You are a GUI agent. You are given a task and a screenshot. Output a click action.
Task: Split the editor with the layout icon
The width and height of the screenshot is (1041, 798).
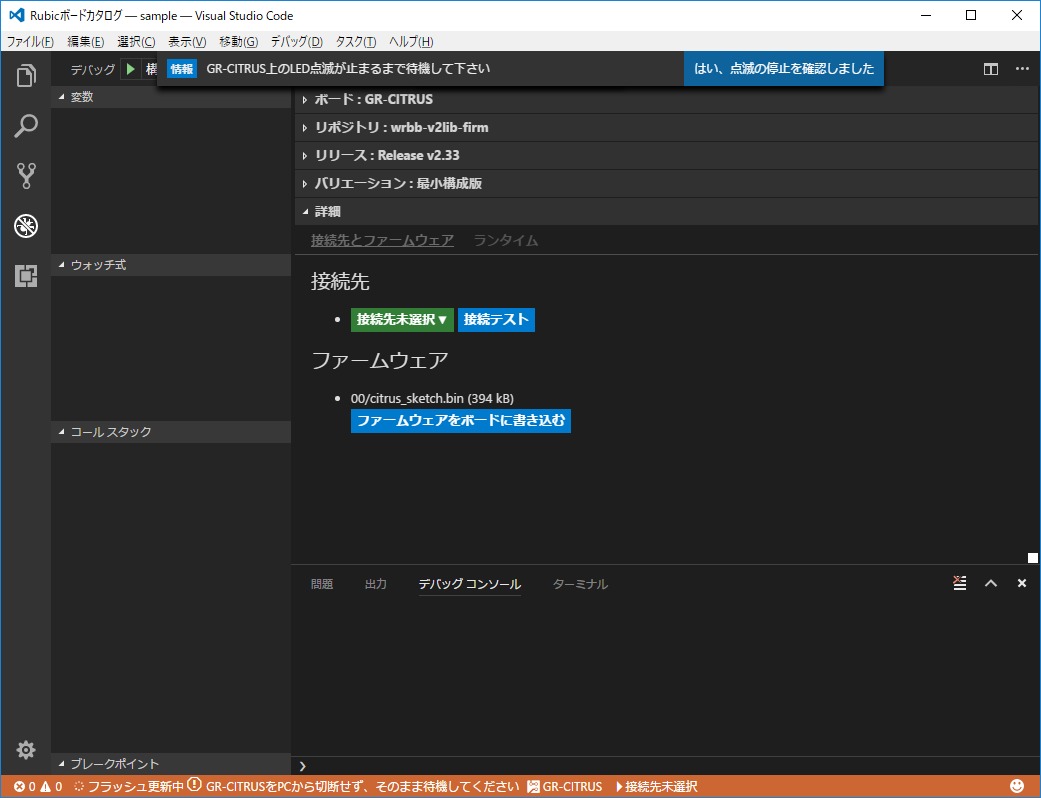coord(991,69)
